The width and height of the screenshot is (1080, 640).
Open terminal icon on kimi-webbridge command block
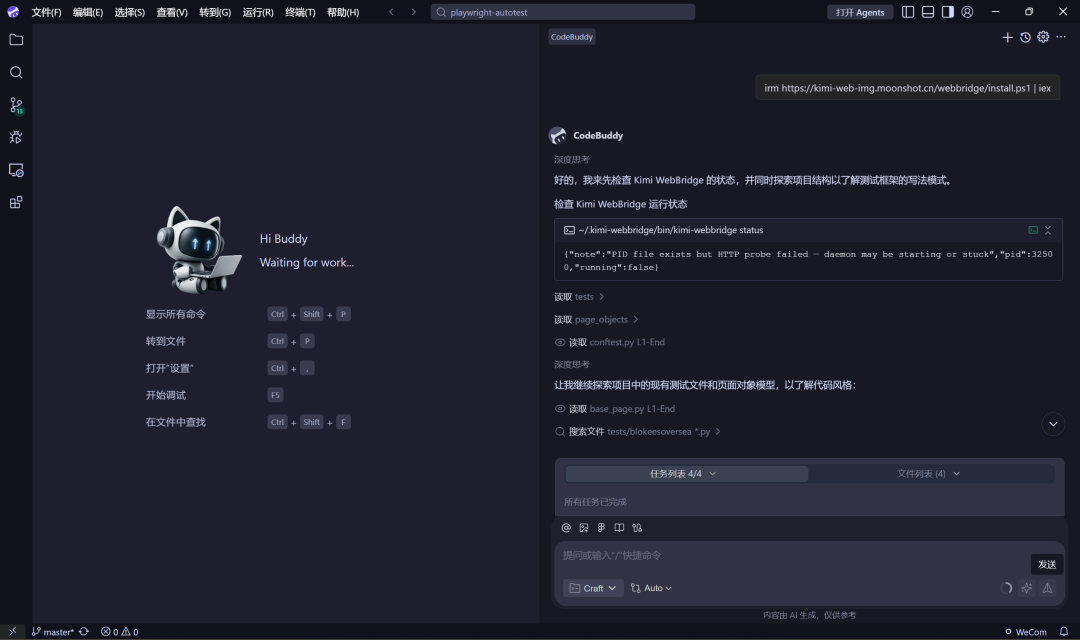point(1032,230)
